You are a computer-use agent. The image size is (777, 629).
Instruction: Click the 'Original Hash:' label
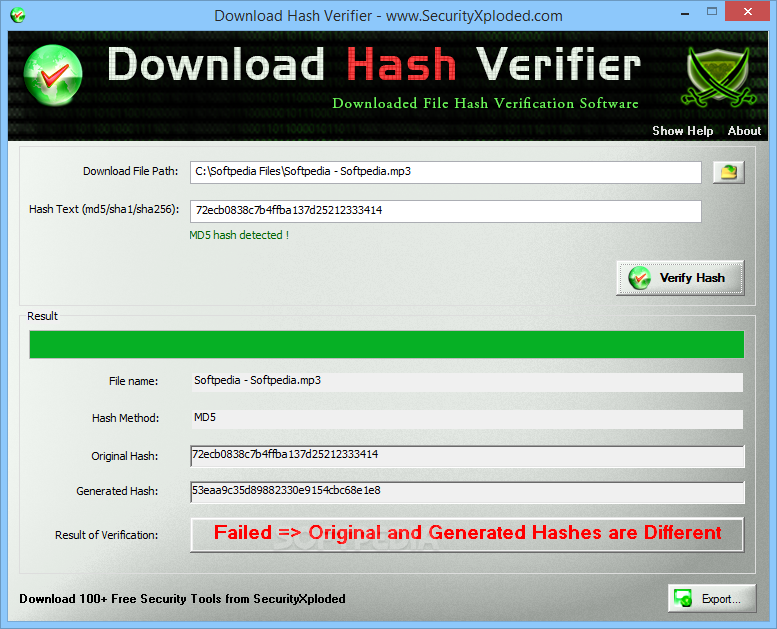point(124,456)
